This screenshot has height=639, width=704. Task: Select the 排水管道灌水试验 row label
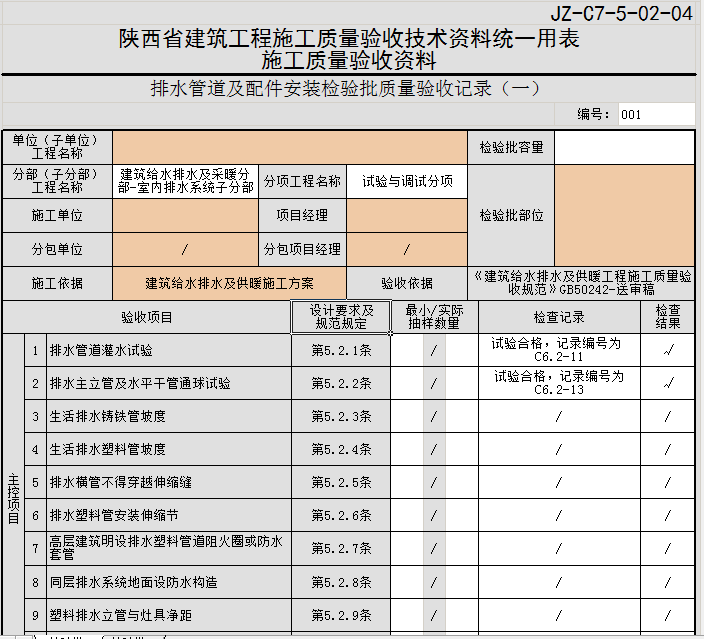169,350
